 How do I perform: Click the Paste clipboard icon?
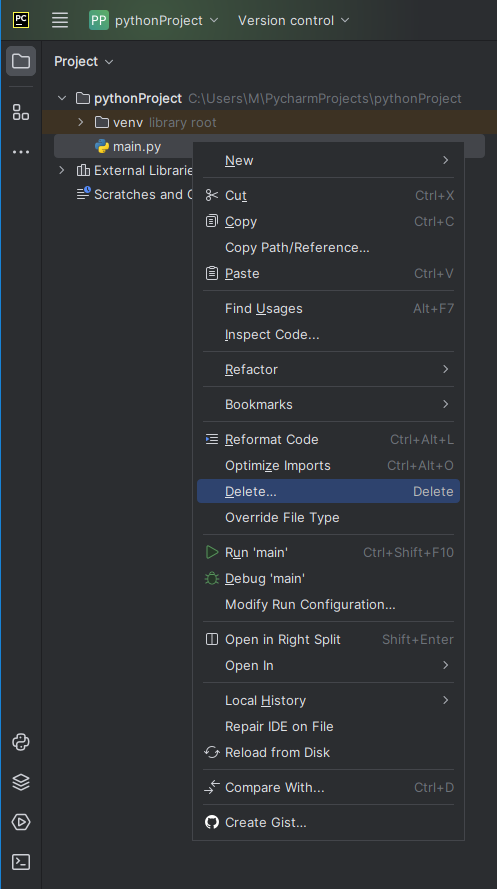point(212,273)
